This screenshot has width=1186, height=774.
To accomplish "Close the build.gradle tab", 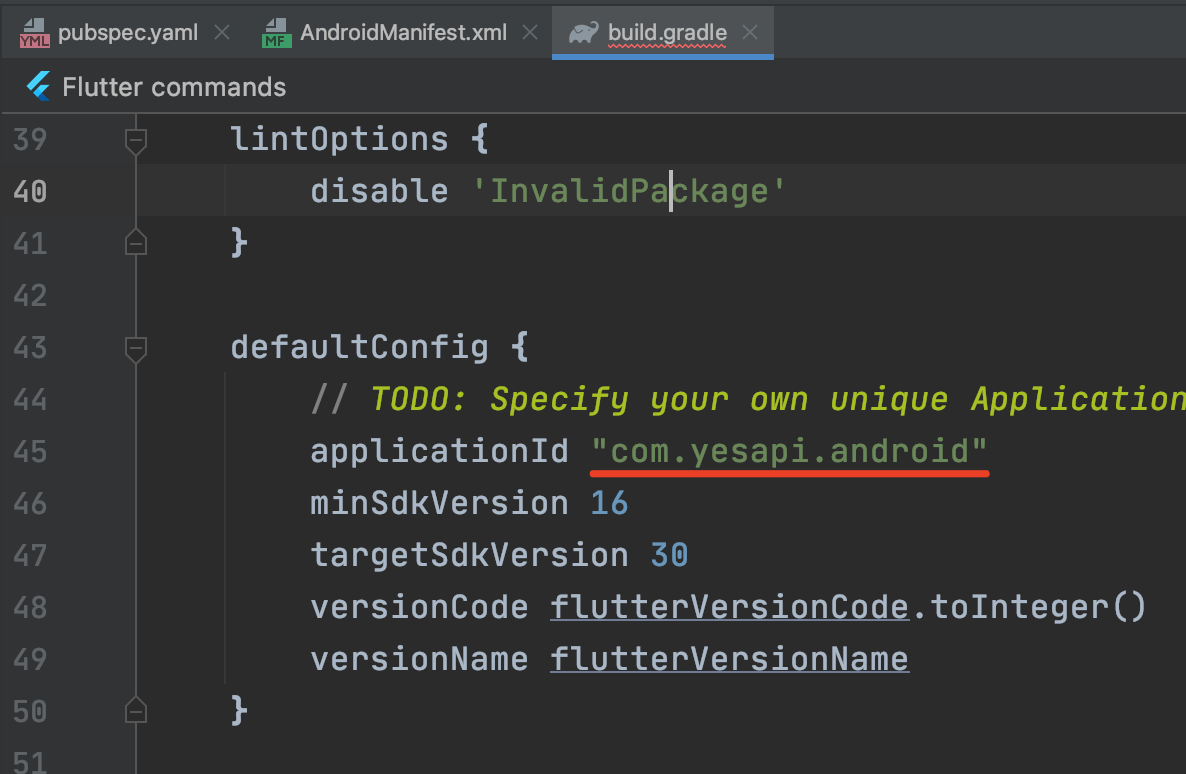I will (749, 32).
